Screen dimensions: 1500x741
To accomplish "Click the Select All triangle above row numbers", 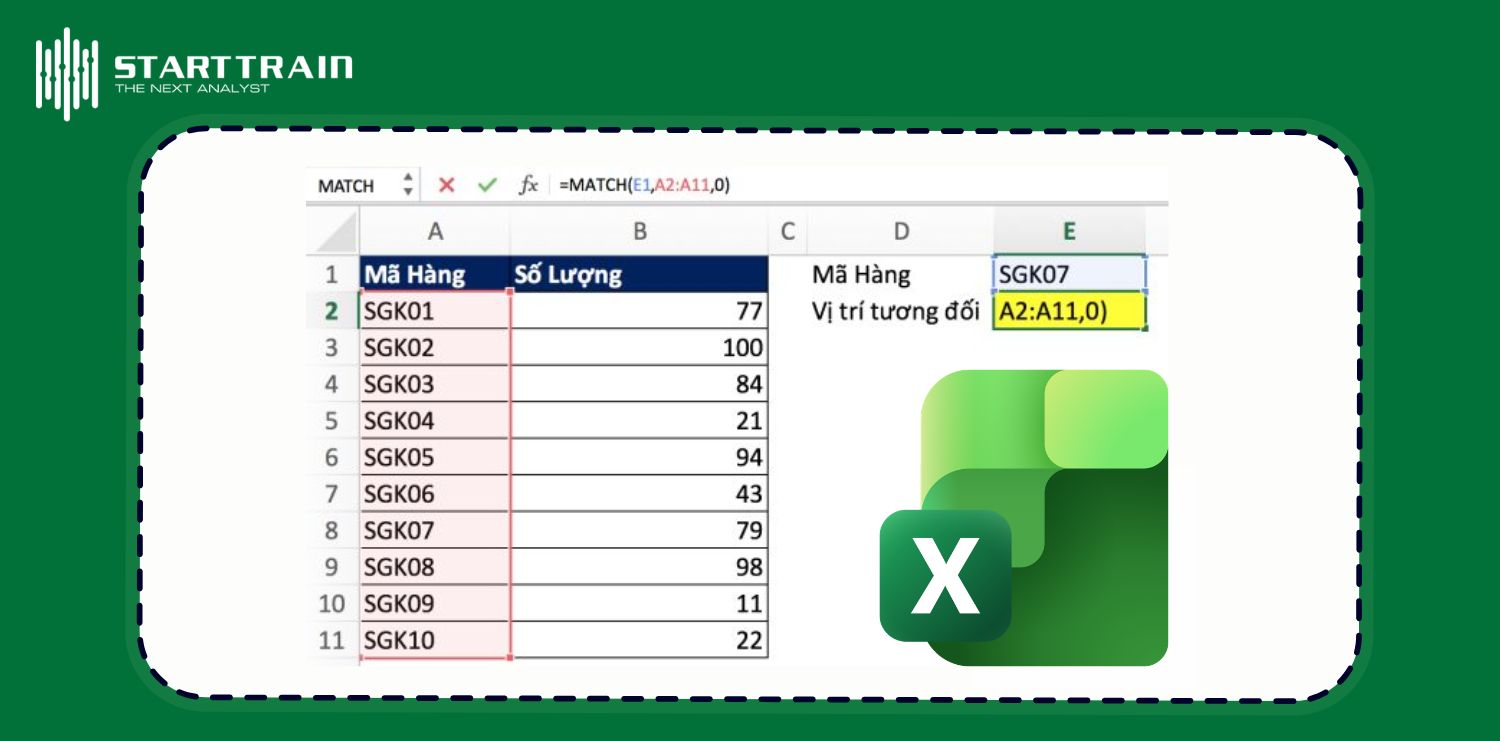I will (x=333, y=231).
